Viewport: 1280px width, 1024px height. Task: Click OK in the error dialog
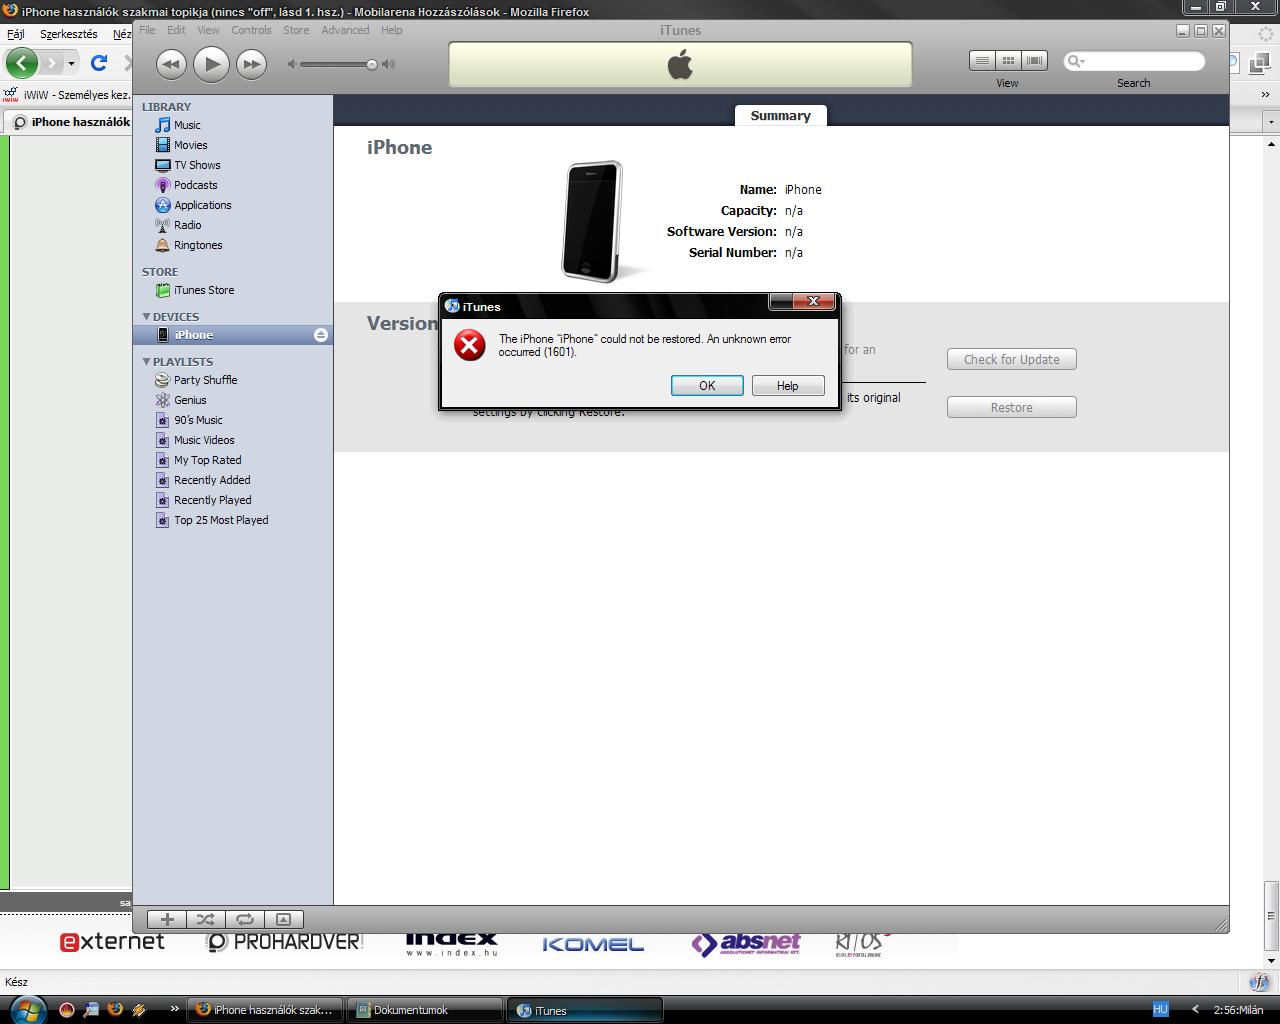pyautogui.click(x=707, y=386)
